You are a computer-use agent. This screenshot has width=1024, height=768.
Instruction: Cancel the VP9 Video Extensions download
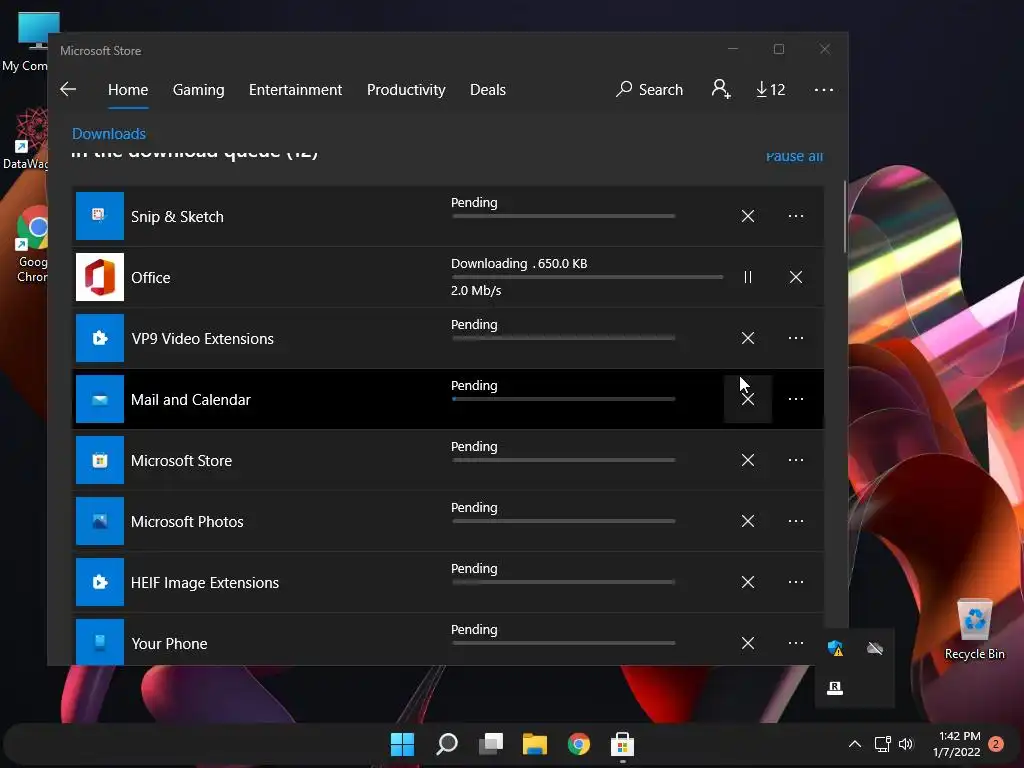tap(748, 338)
